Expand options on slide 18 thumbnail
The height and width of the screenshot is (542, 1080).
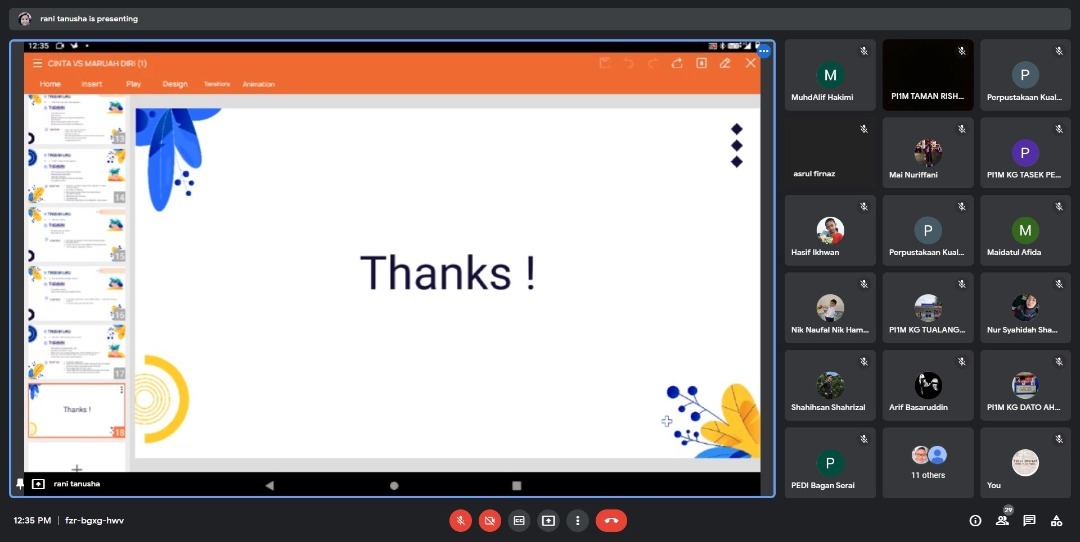click(x=122, y=390)
